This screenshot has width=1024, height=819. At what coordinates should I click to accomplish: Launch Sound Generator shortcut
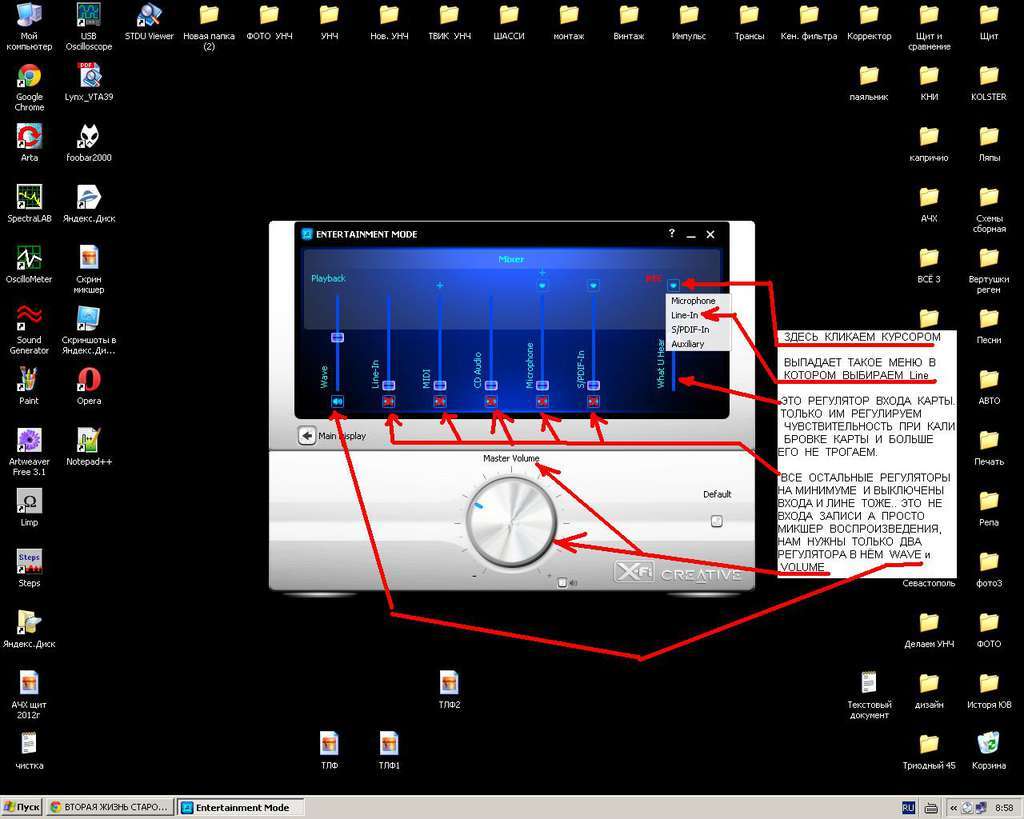(29, 330)
